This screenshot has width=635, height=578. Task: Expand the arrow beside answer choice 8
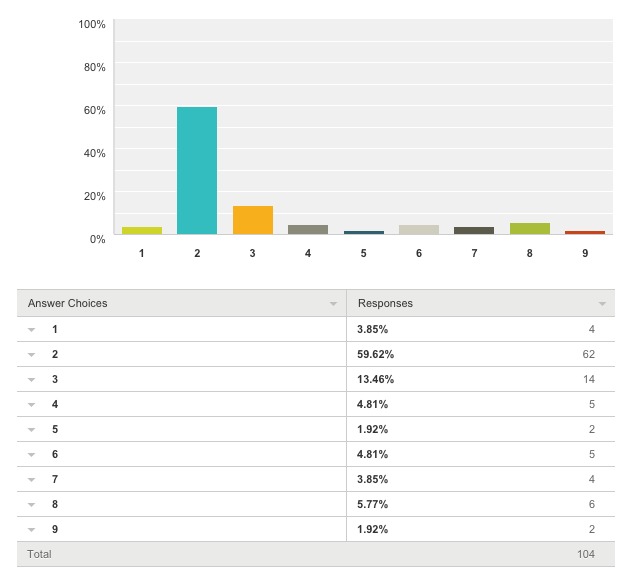(x=32, y=505)
